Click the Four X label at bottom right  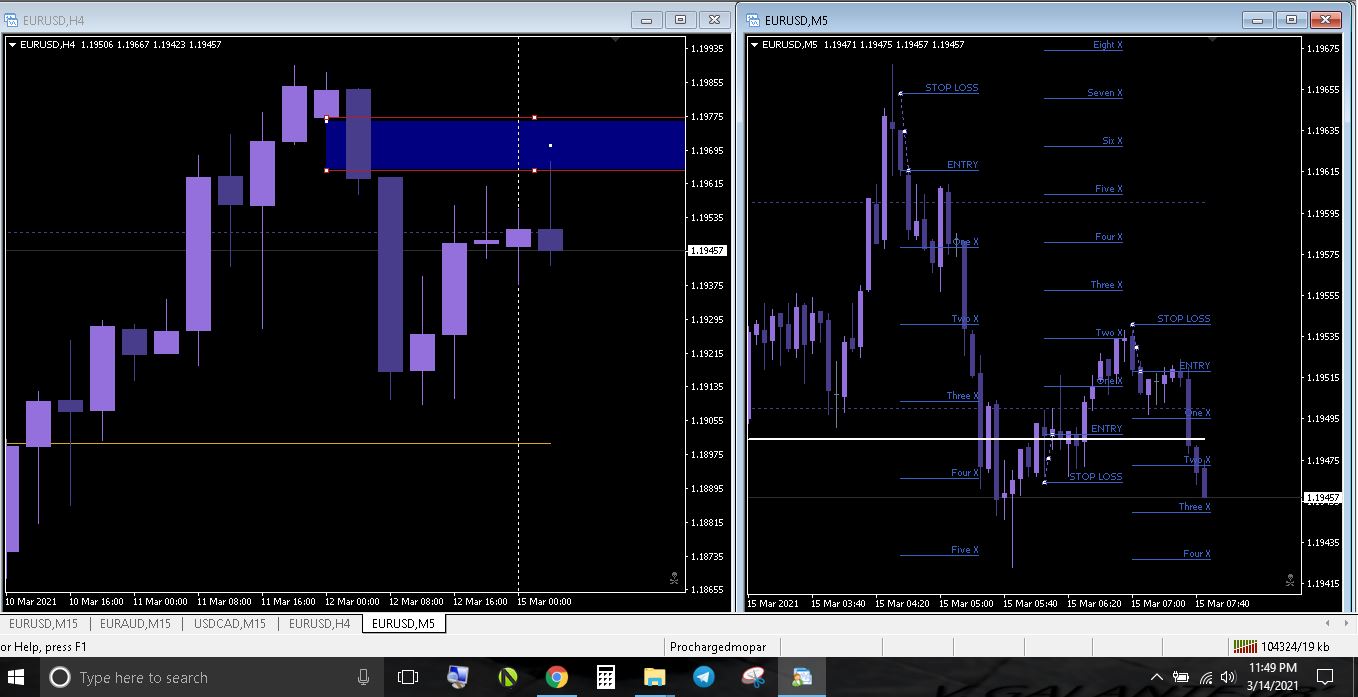(1196, 554)
